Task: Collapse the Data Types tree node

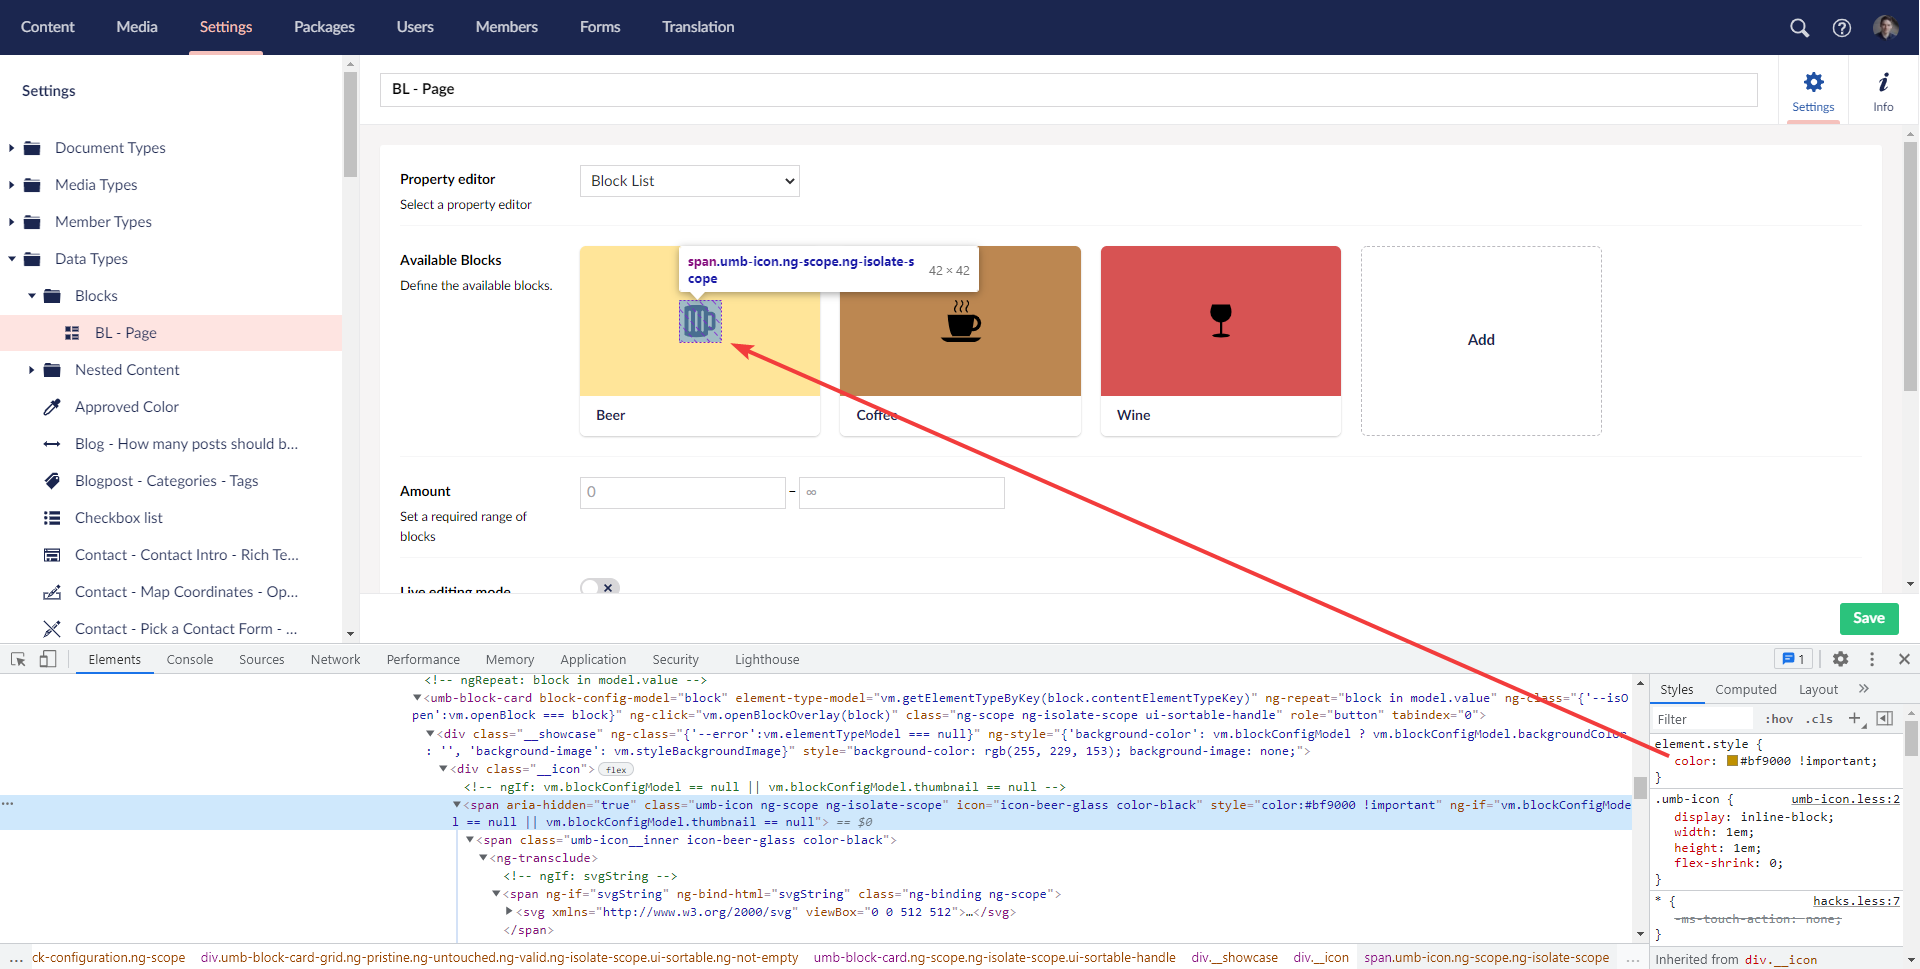Action: [11, 259]
